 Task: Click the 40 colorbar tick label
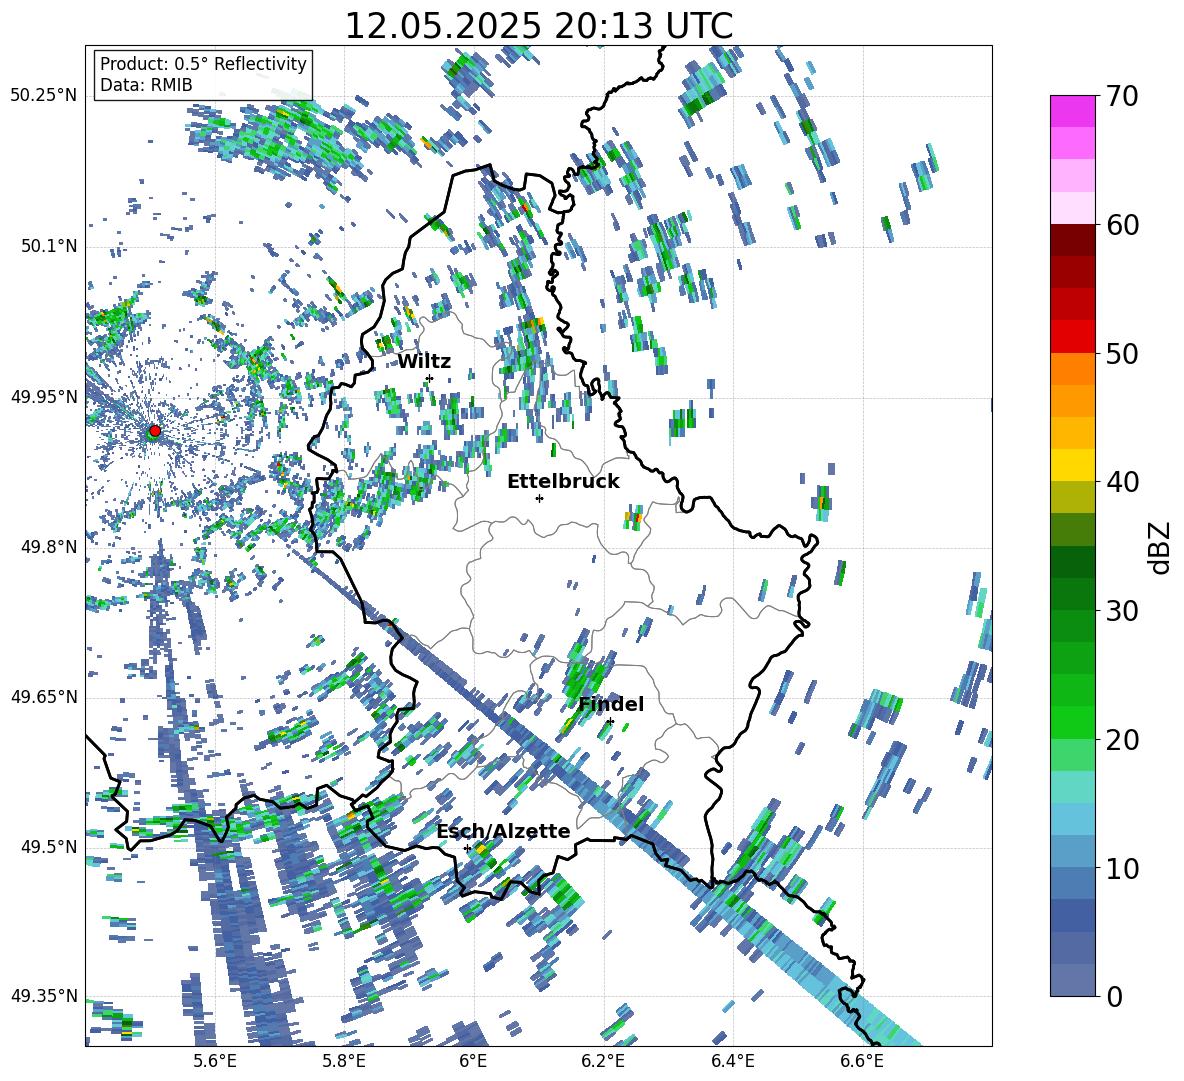[x=1122, y=482]
